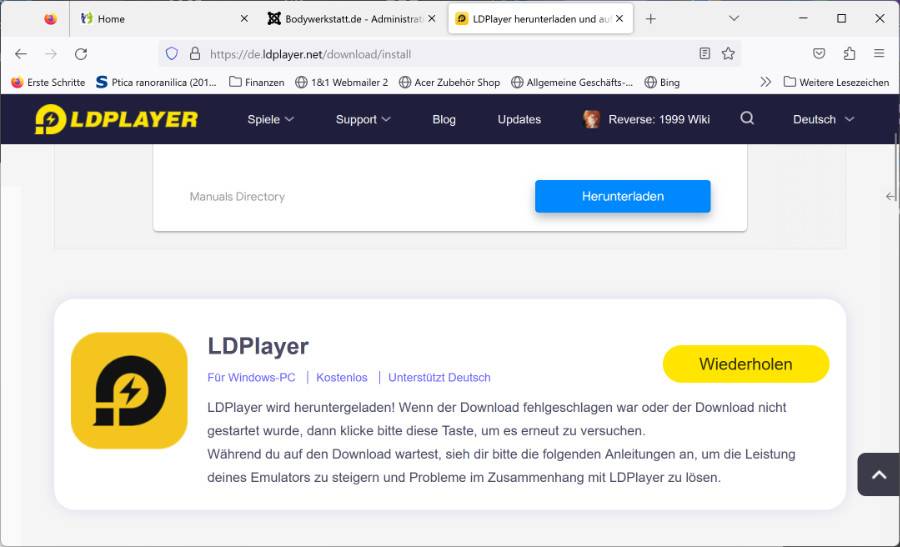Open the Reverse: 1999 Wiki link
Screen dimensions: 900x547
[659, 119]
